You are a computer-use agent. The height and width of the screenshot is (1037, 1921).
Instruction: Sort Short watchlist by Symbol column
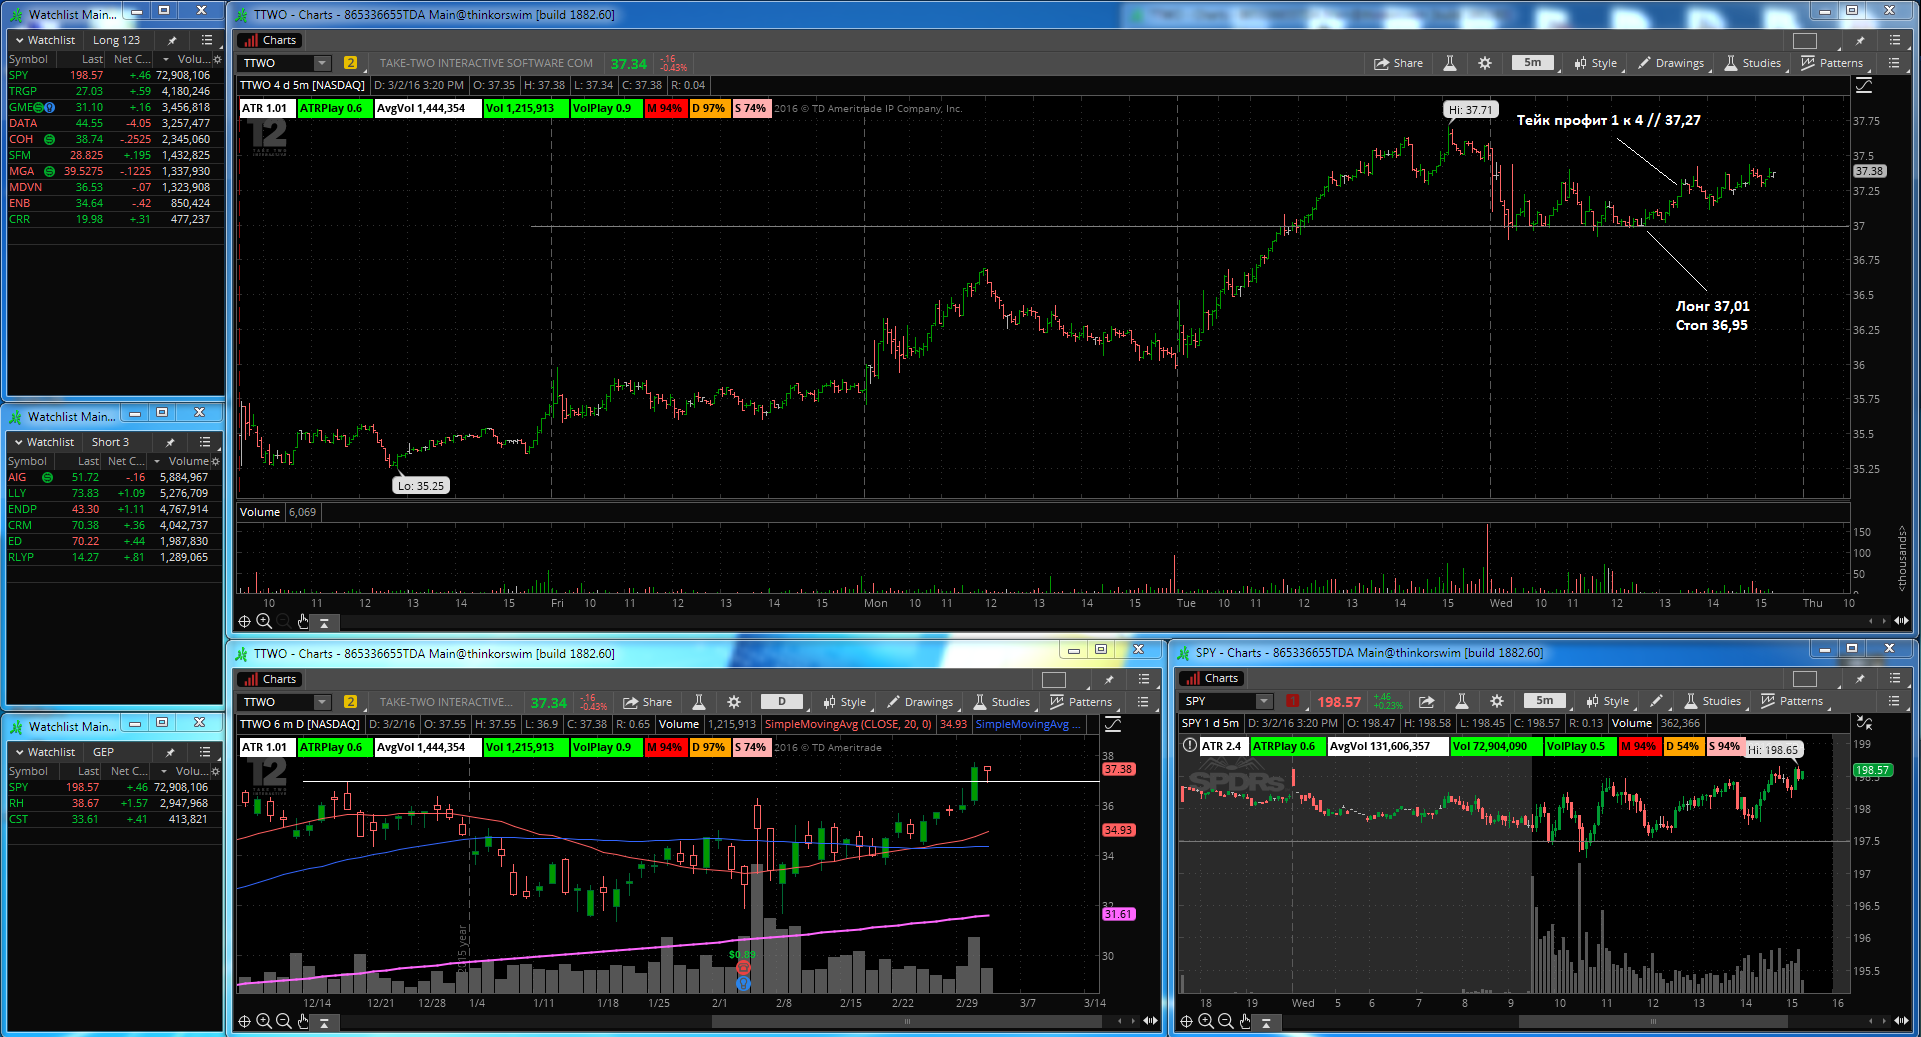point(28,461)
